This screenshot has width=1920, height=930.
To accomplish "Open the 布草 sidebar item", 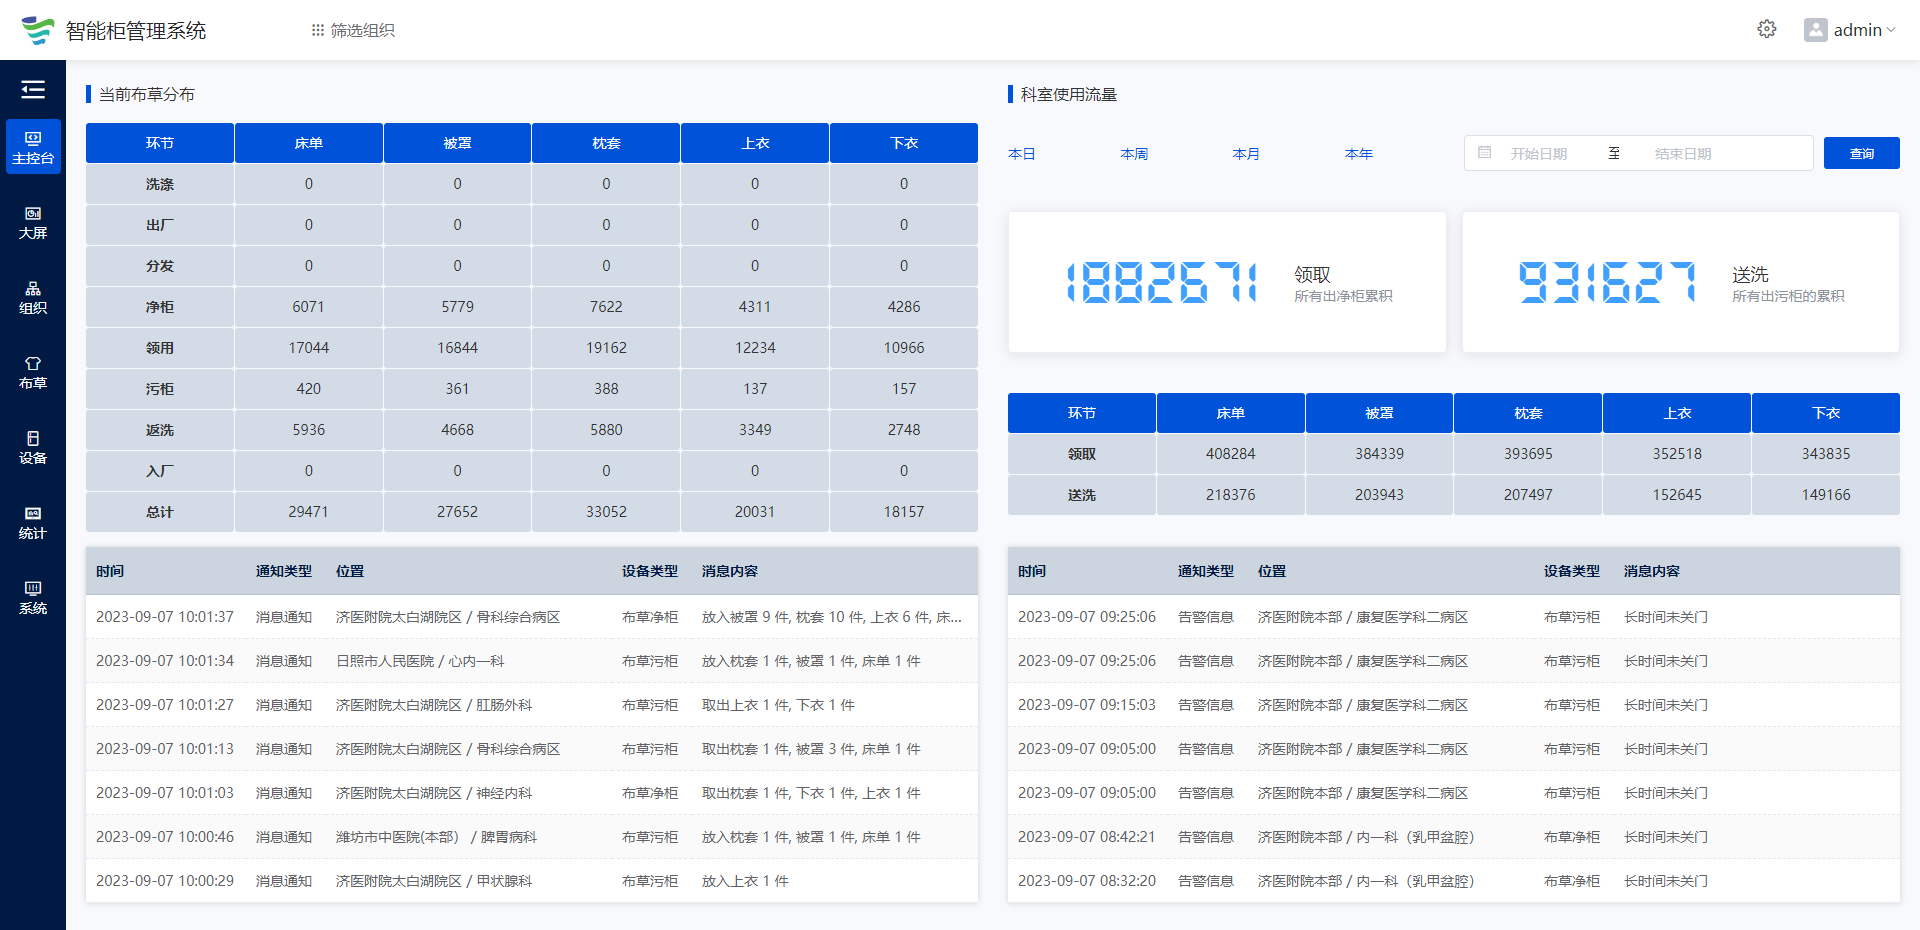I will pyautogui.click(x=33, y=372).
